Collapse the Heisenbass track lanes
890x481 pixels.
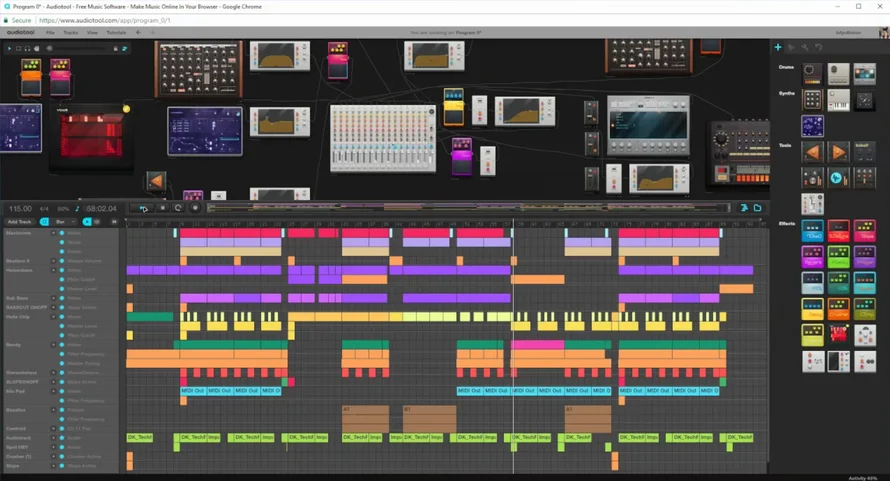pos(54,270)
